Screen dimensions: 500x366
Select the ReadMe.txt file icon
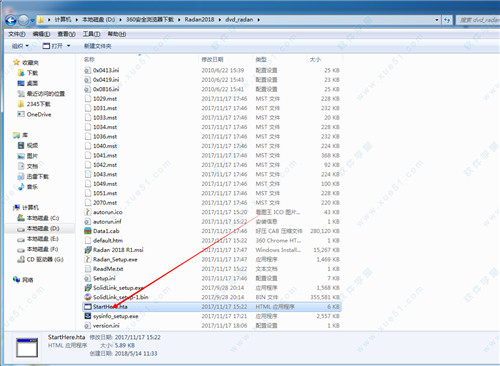click(88, 269)
